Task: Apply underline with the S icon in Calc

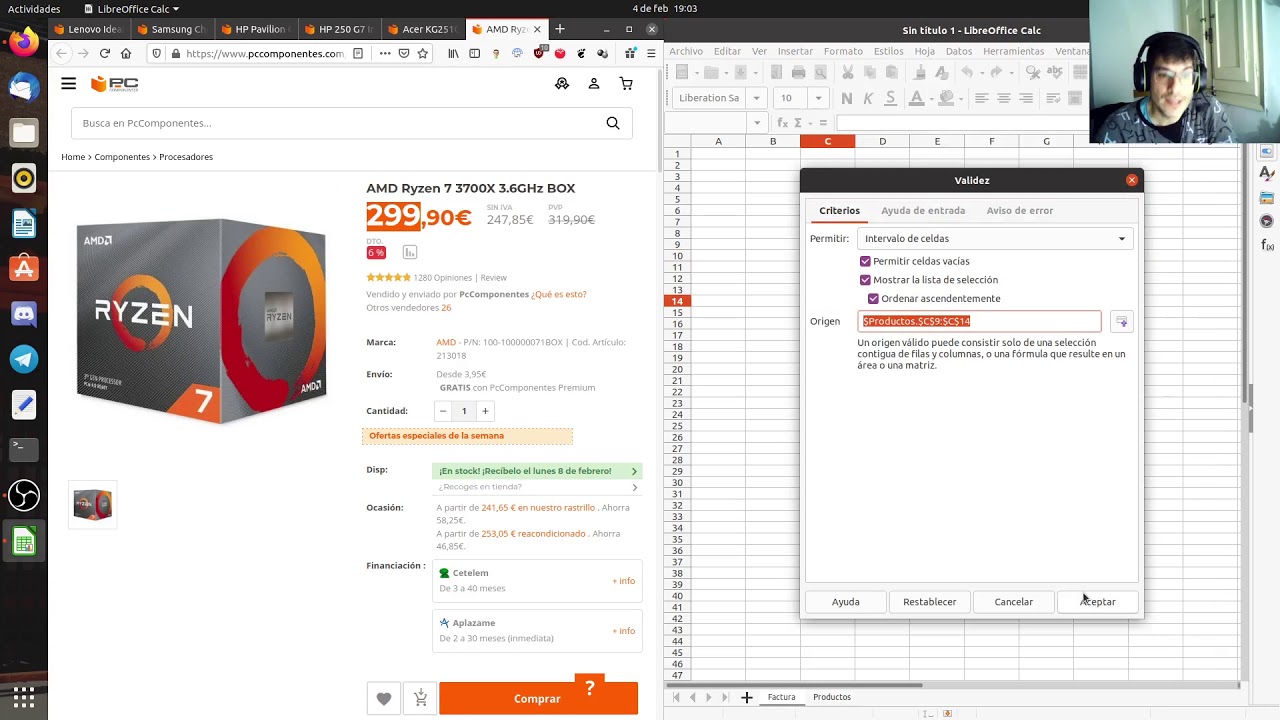Action: pyautogui.click(x=889, y=98)
